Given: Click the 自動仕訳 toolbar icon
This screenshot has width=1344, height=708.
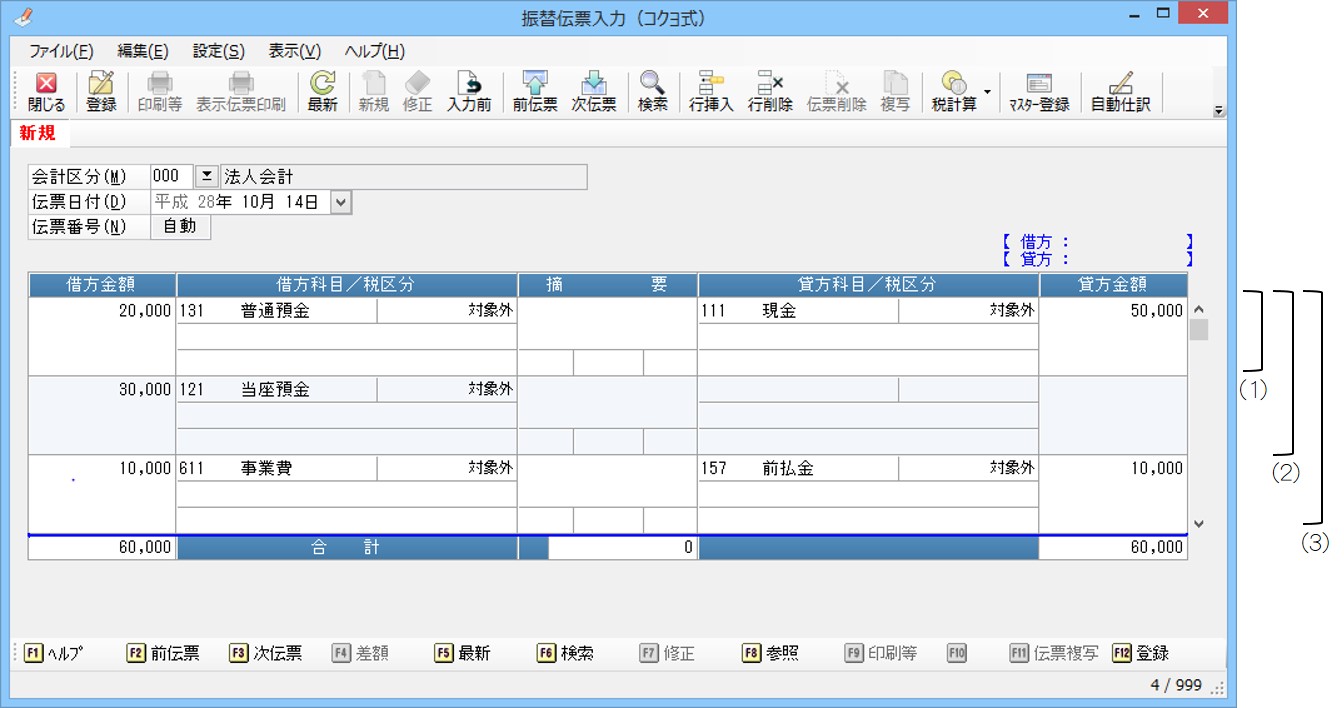Looking at the screenshot, I should click(1120, 91).
